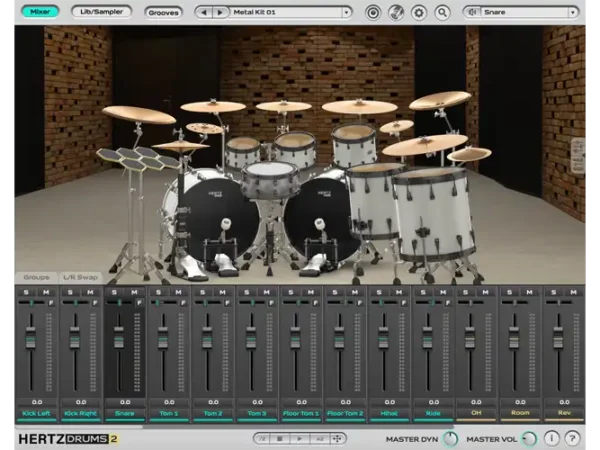
Task: Mute the OH channel
Action: (x=486, y=292)
